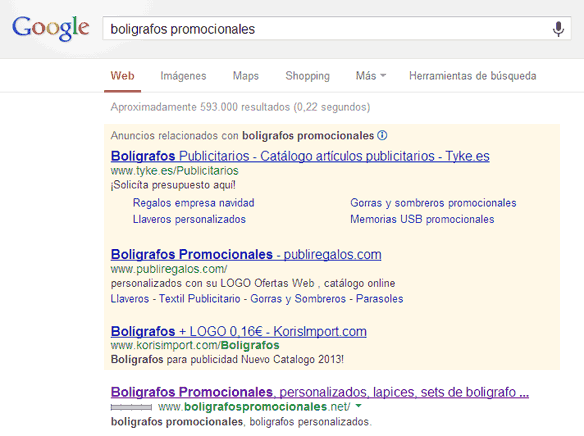Screen dimensions: 584x436
Task: Expand dropdown arrow next to boligrafospromocionales.net URL
Action: pos(358,406)
